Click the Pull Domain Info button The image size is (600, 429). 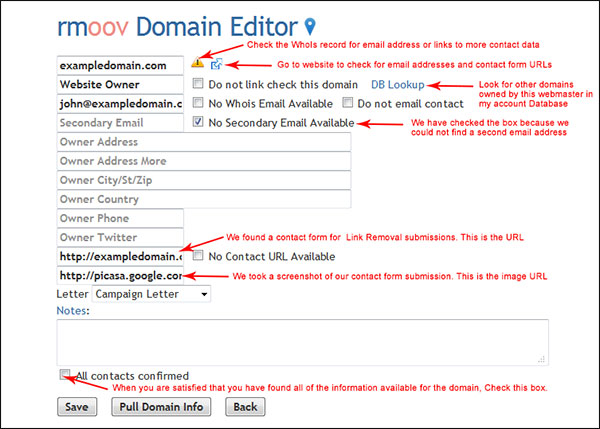161,407
